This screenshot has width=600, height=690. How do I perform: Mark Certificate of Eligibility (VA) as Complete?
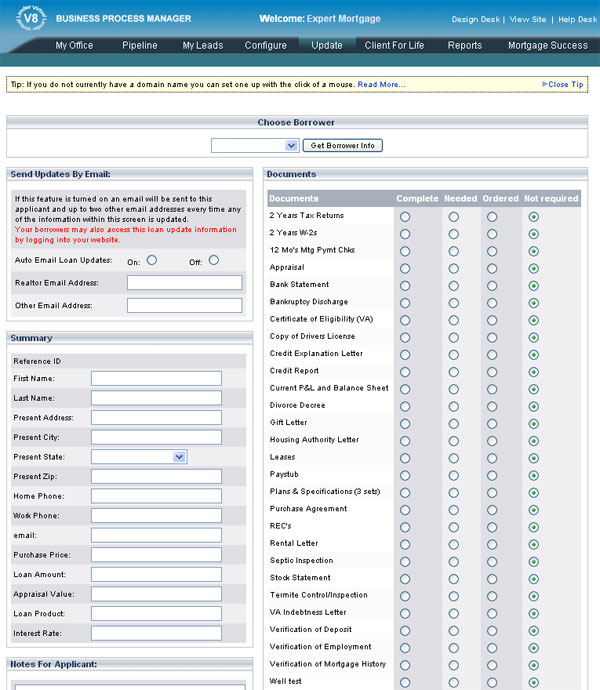405,320
